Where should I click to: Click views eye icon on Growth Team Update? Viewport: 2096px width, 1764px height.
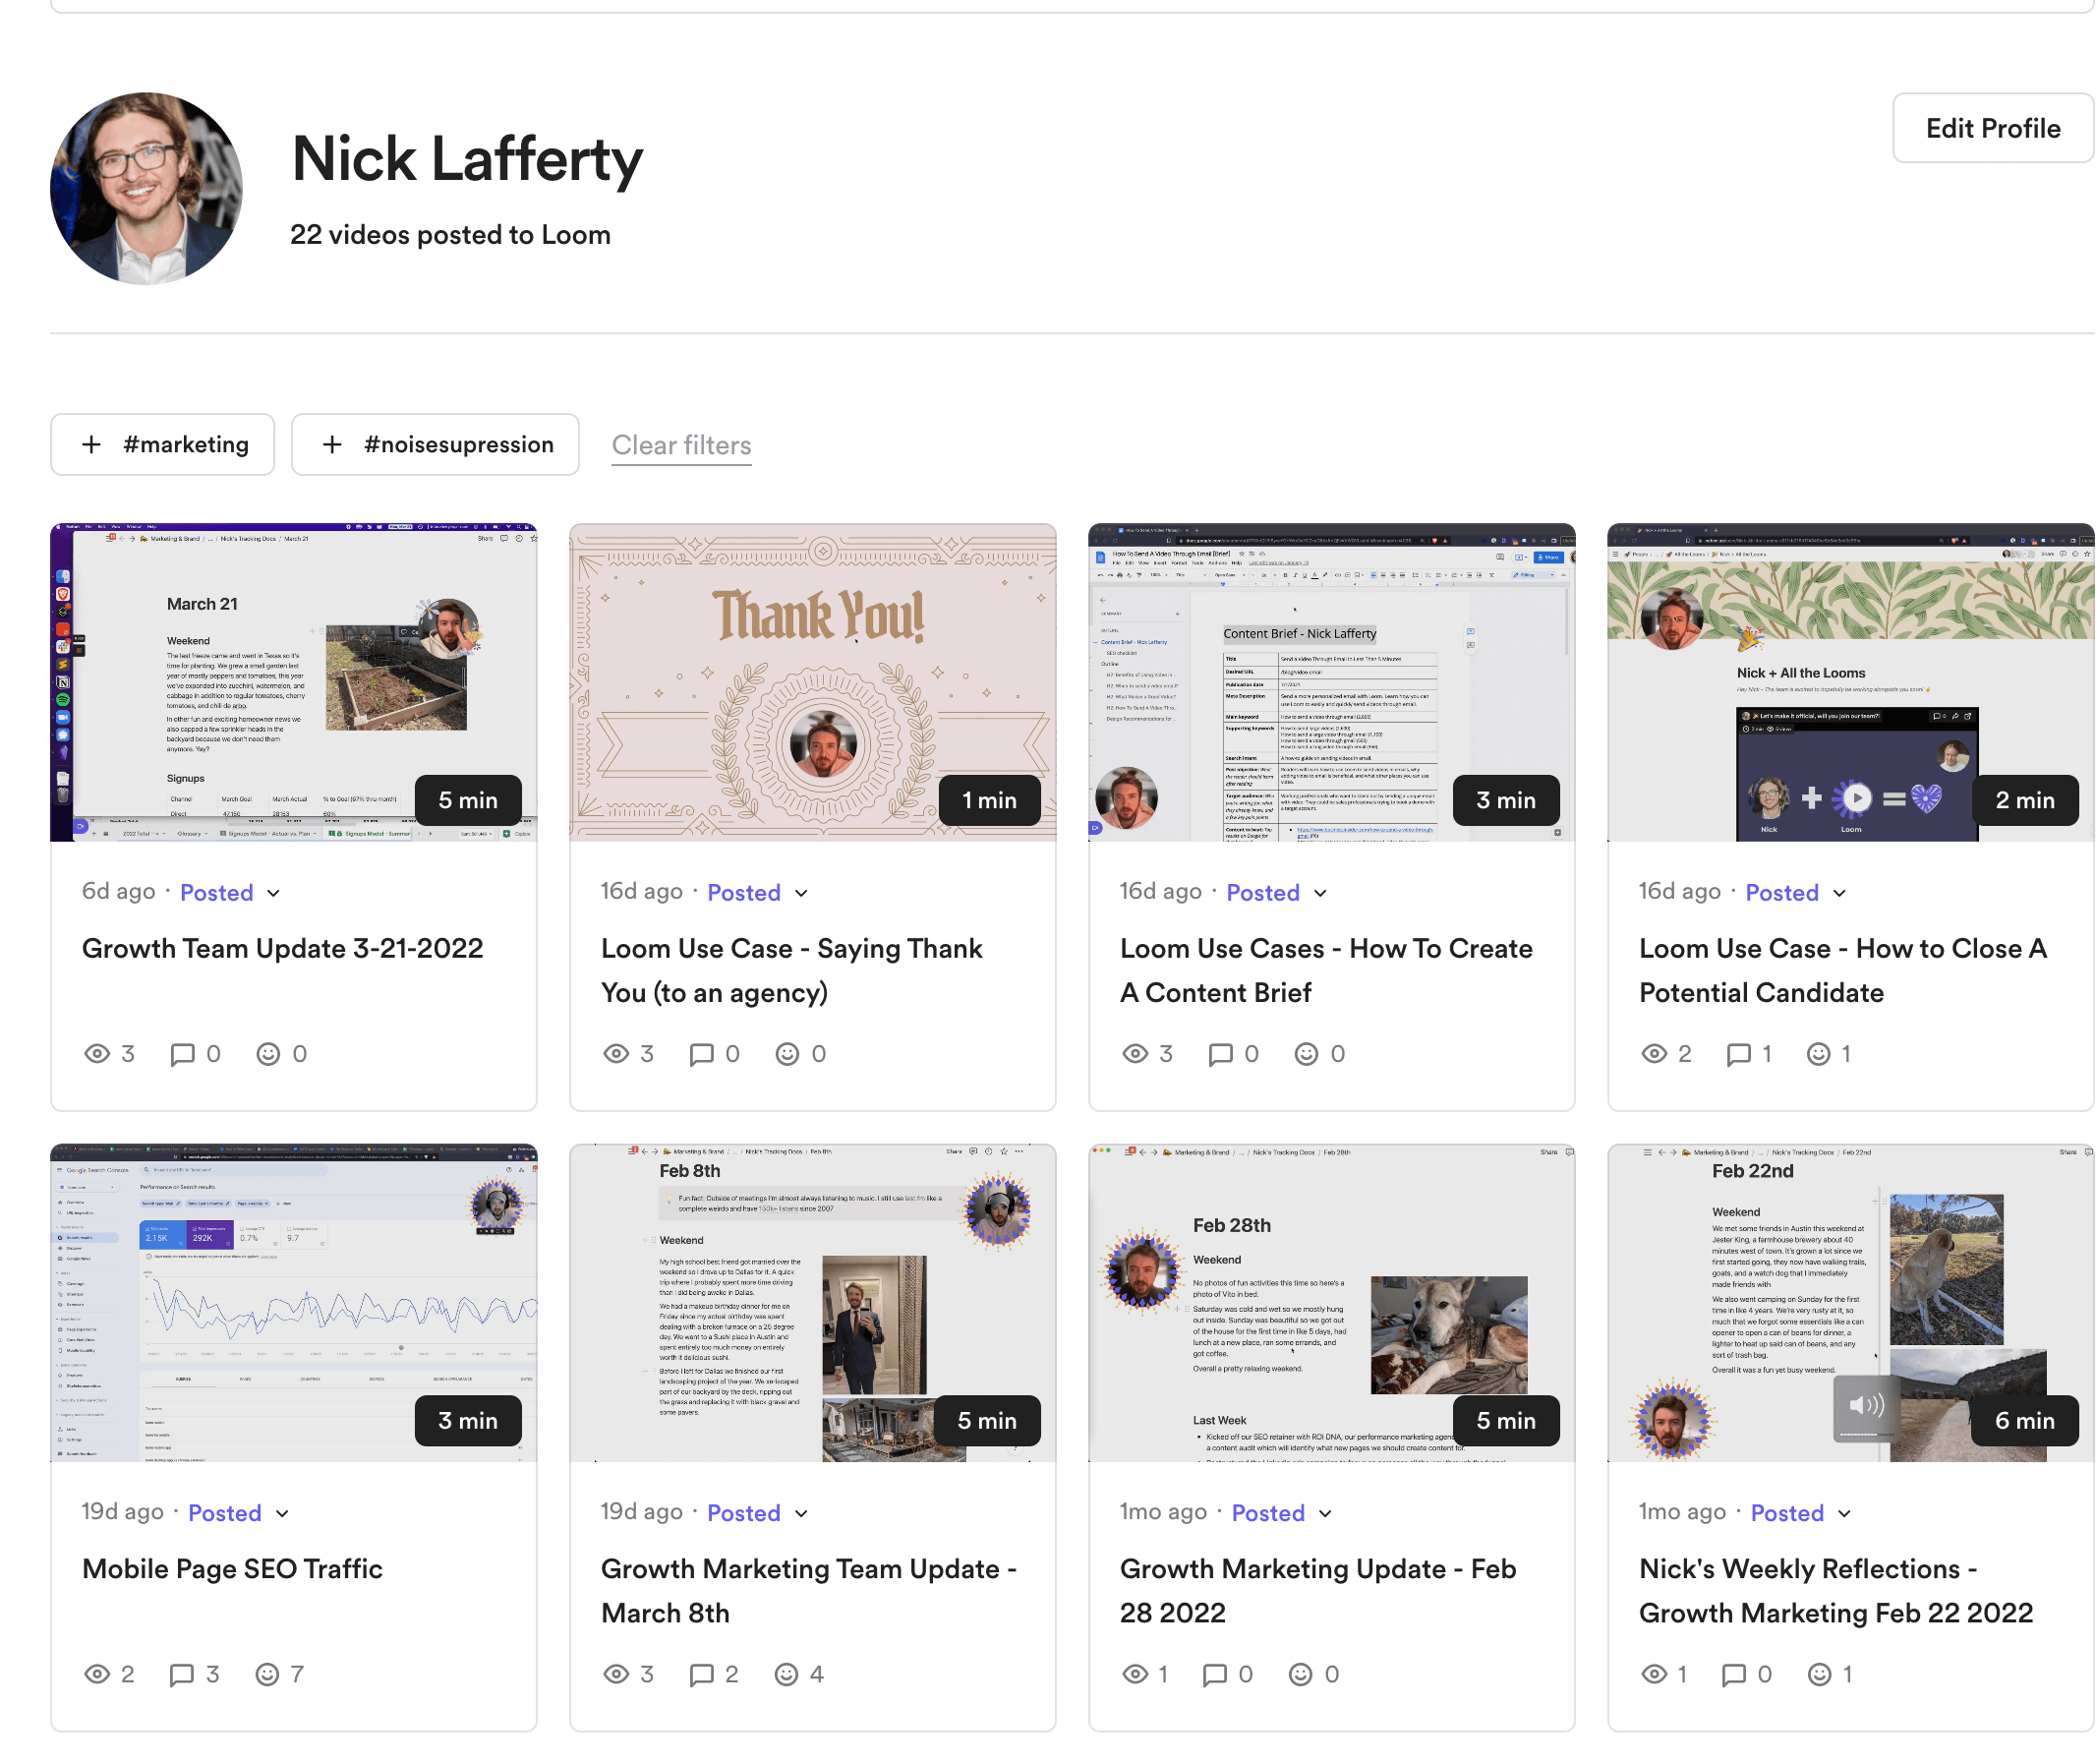click(x=97, y=1054)
